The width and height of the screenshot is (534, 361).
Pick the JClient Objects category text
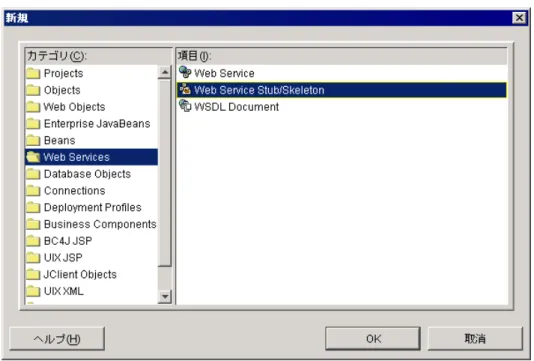click(x=80, y=274)
